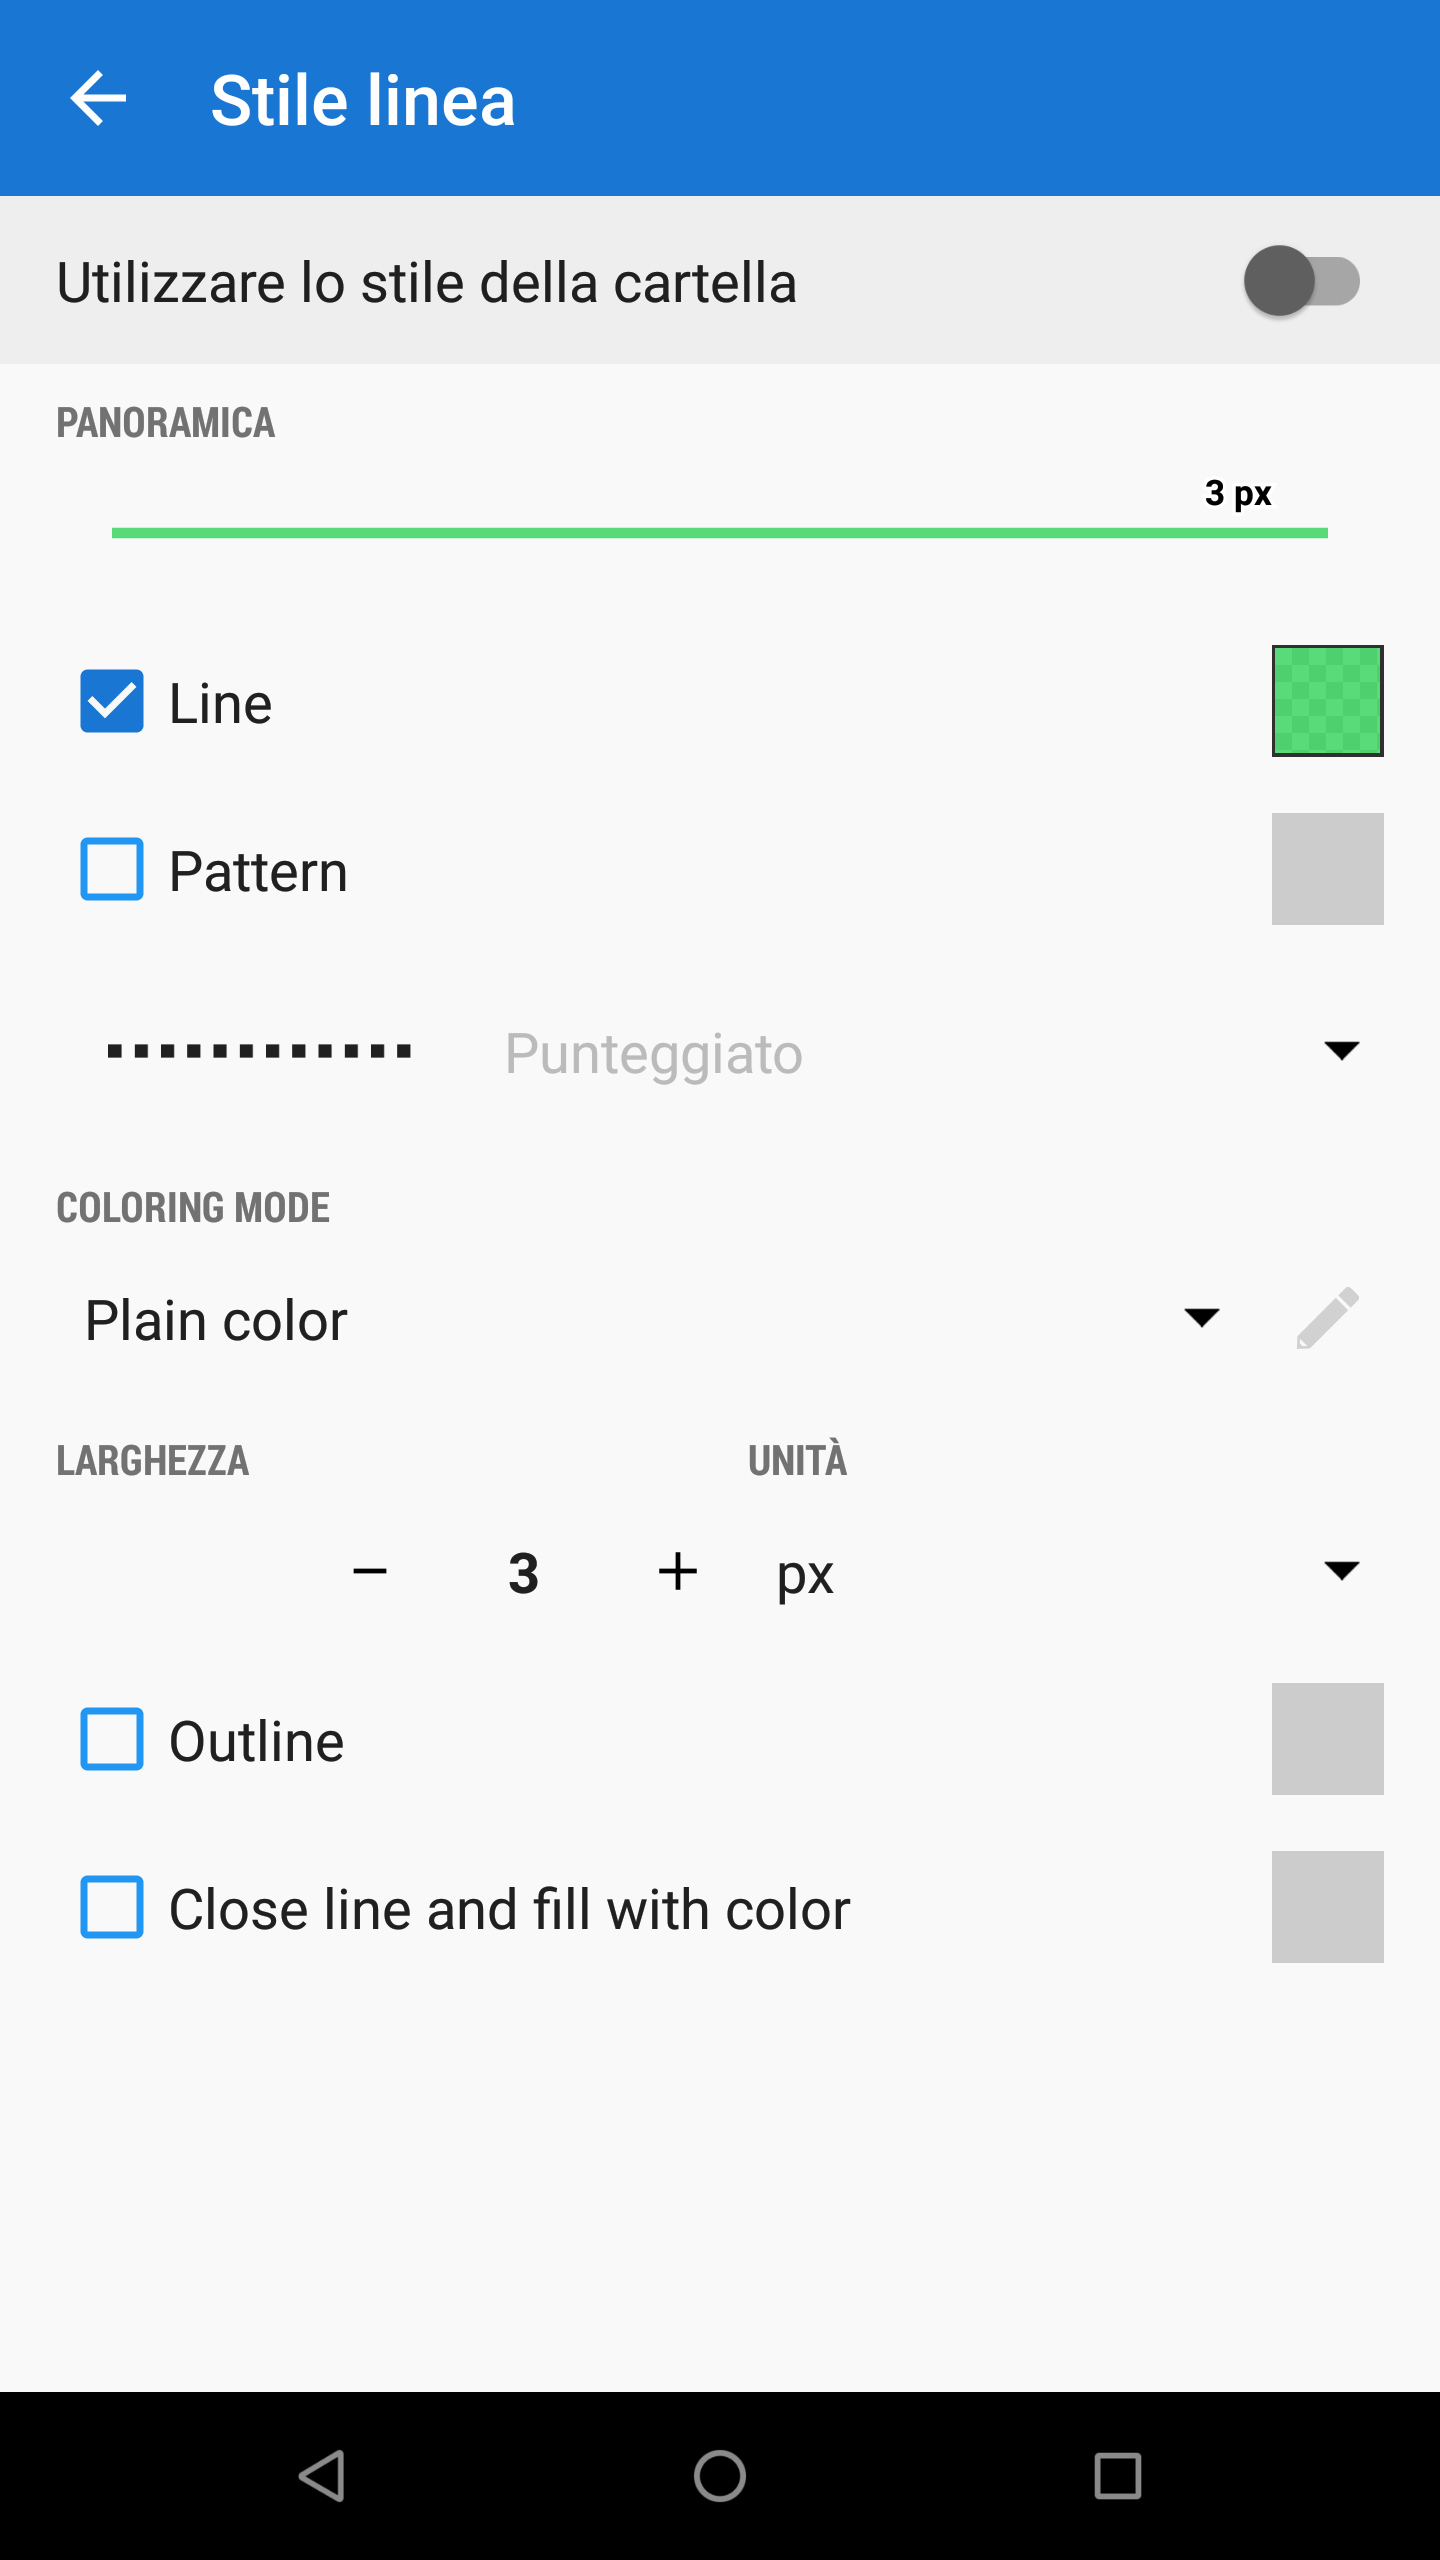This screenshot has height=2560, width=1440.
Task: Open the px unit dropdown
Action: point(1341,1571)
